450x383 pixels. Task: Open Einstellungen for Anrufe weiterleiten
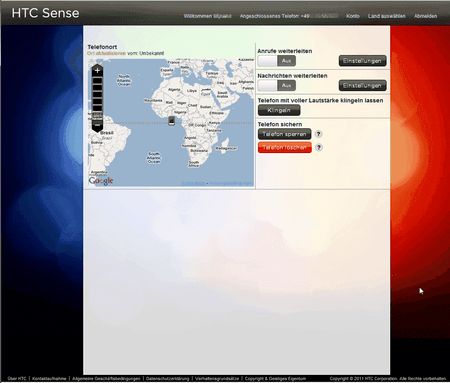click(x=363, y=61)
